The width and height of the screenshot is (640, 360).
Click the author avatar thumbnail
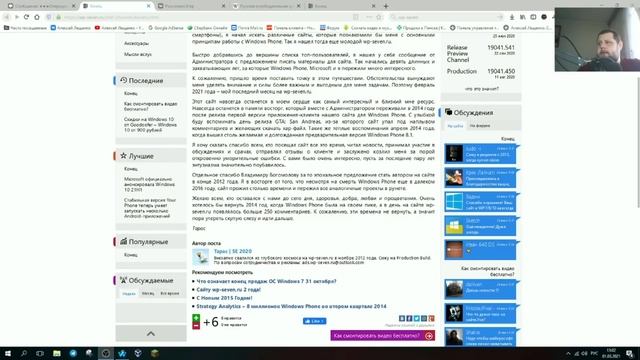tap(200, 257)
